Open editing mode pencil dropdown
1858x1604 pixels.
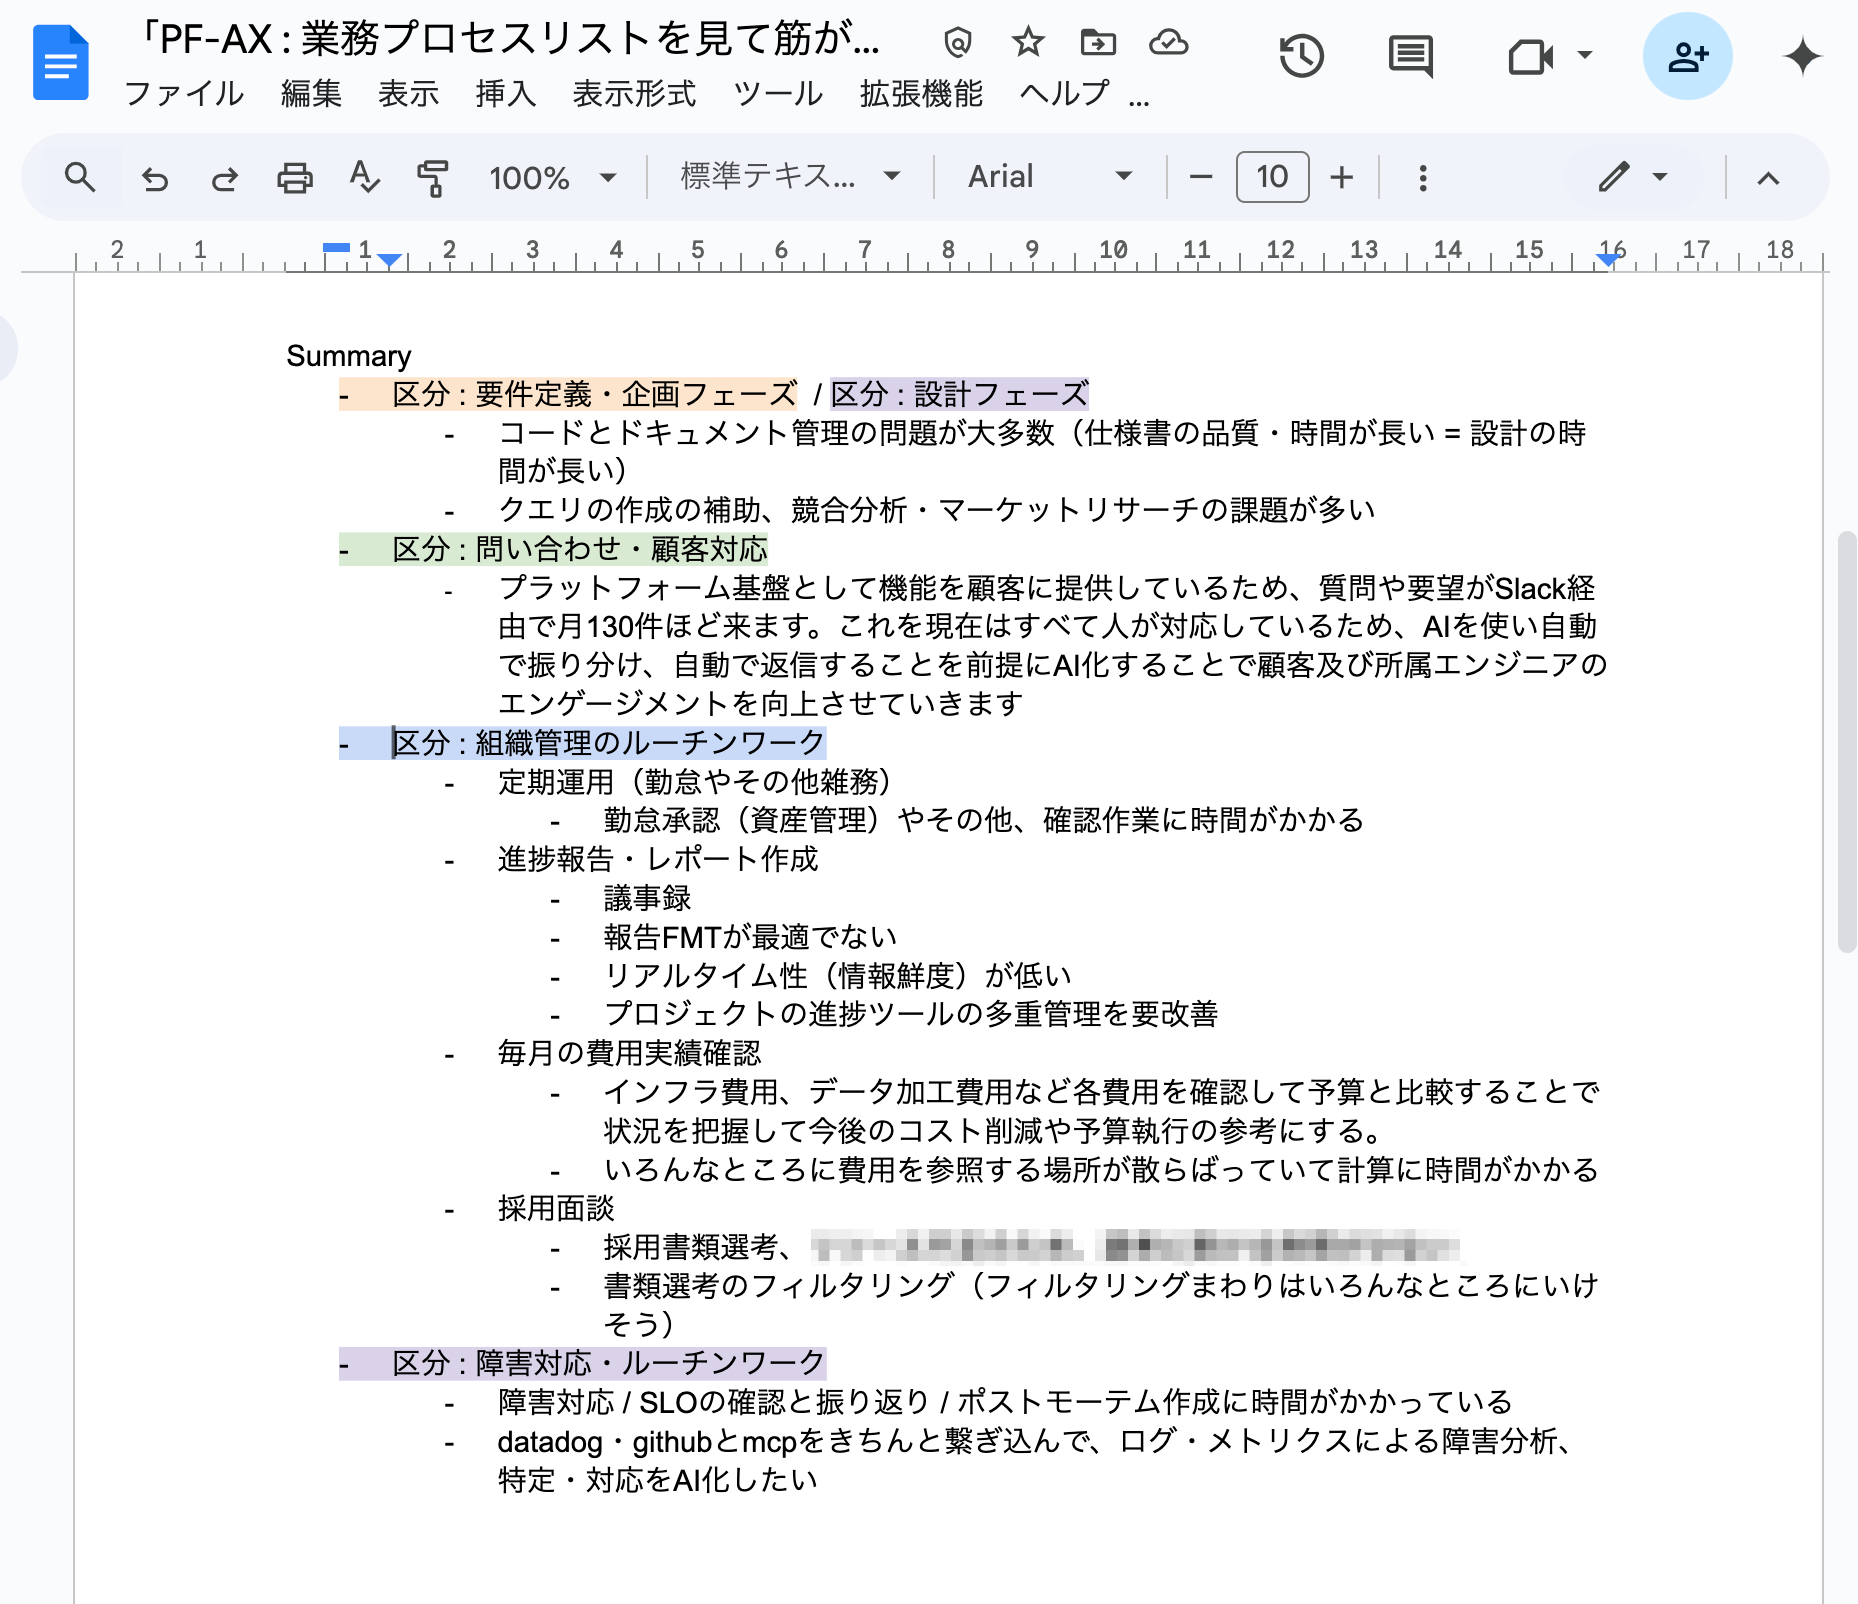(x=1632, y=177)
